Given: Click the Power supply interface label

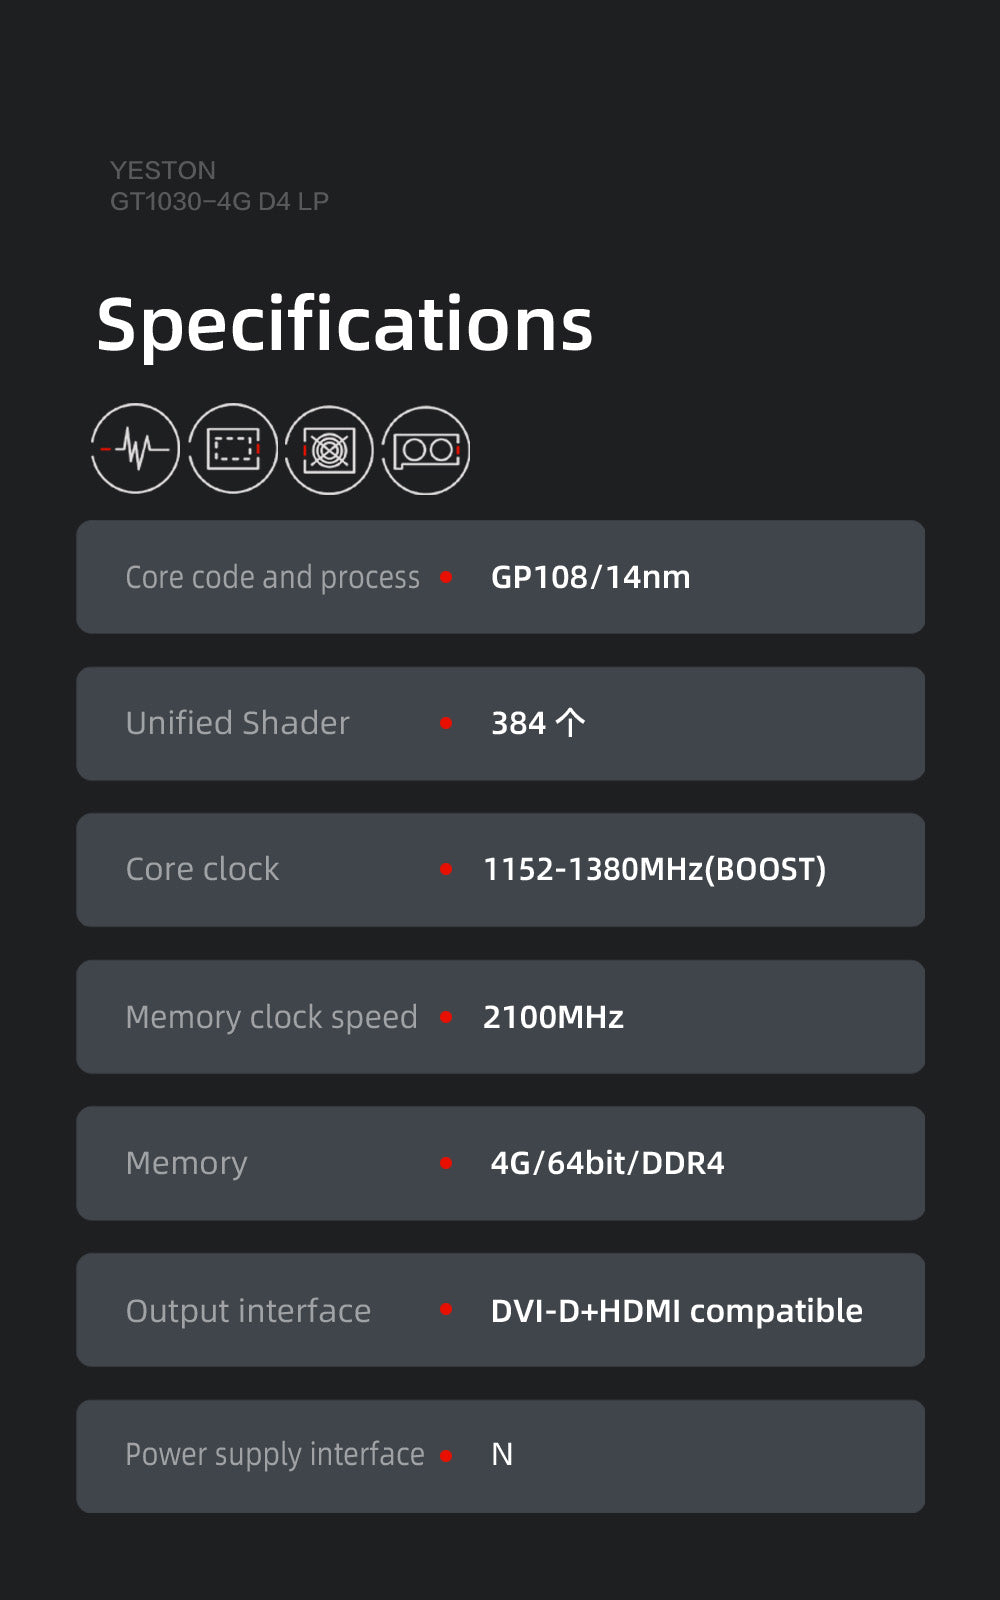Looking at the screenshot, I should (x=275, y=1454).
